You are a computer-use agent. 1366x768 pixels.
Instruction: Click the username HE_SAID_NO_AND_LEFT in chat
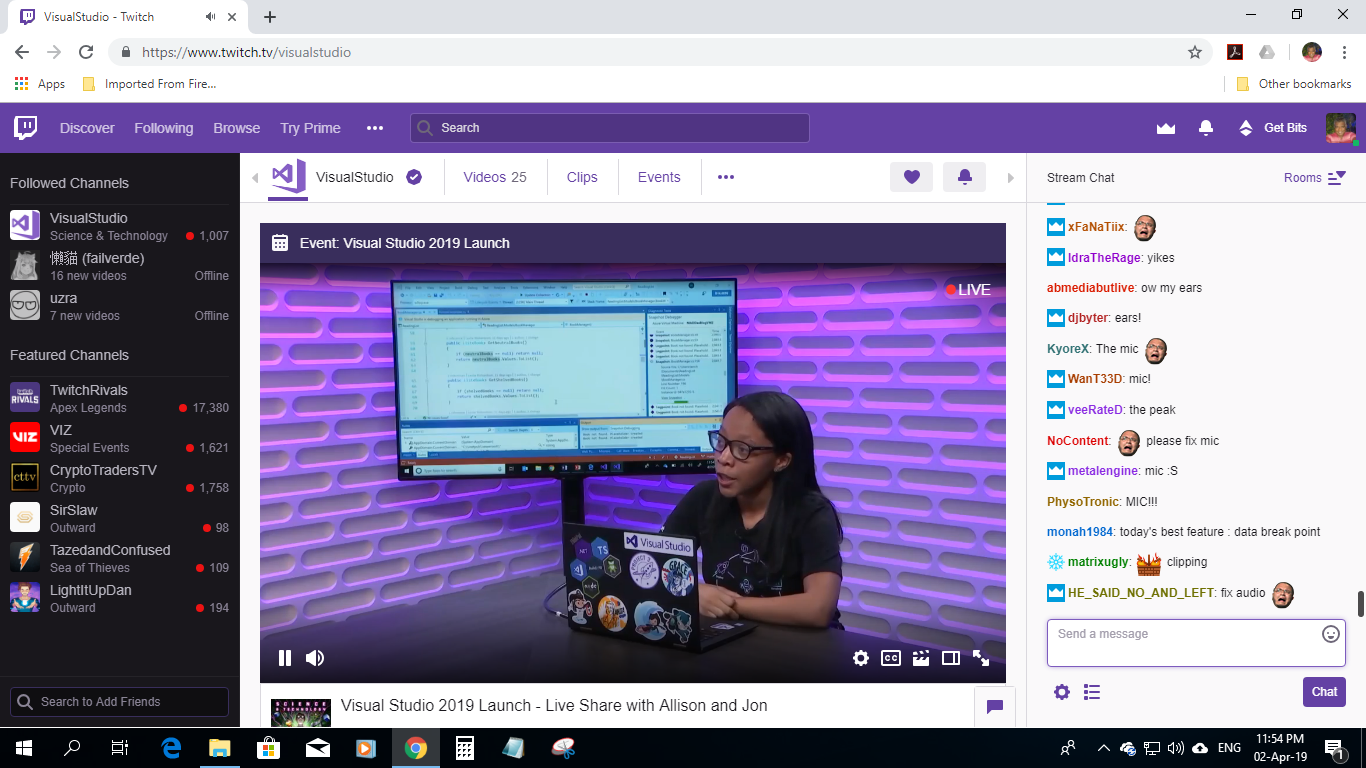[1141, 593]
